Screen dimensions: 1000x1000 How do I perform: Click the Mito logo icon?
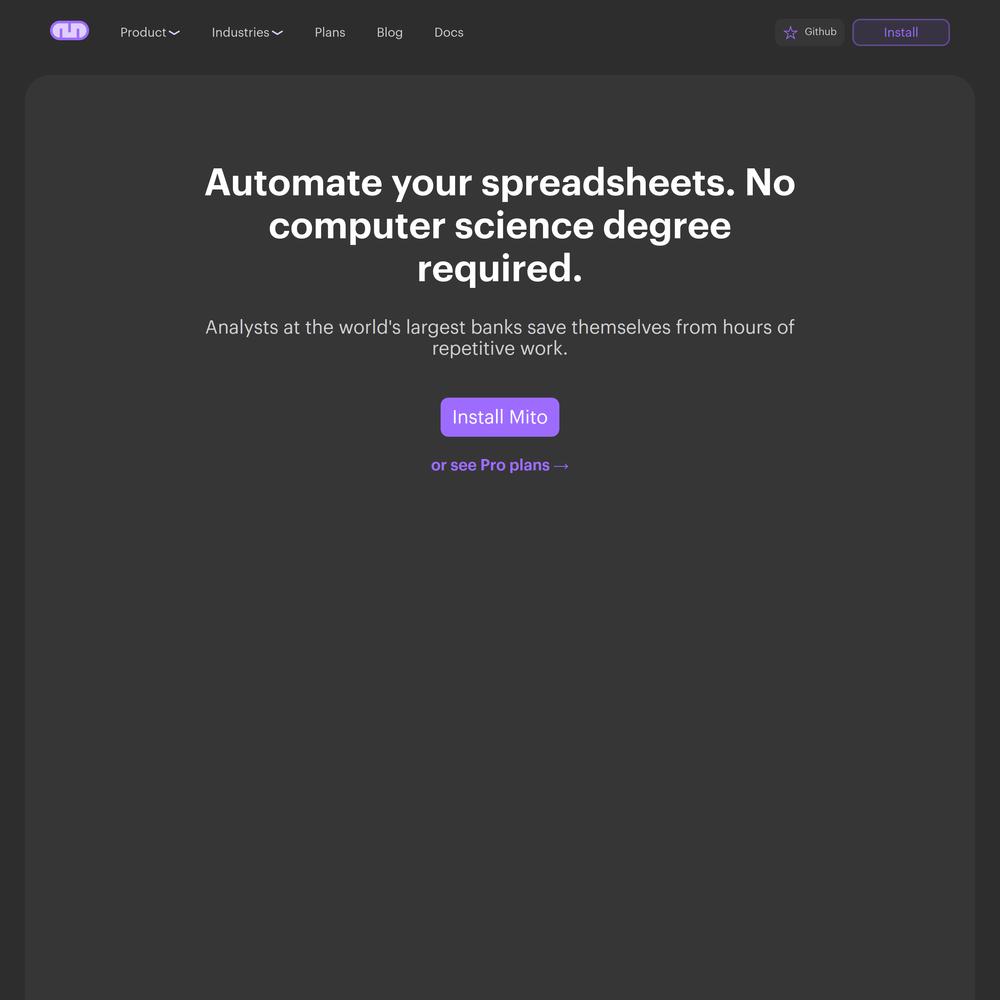[x=70, y=31]
